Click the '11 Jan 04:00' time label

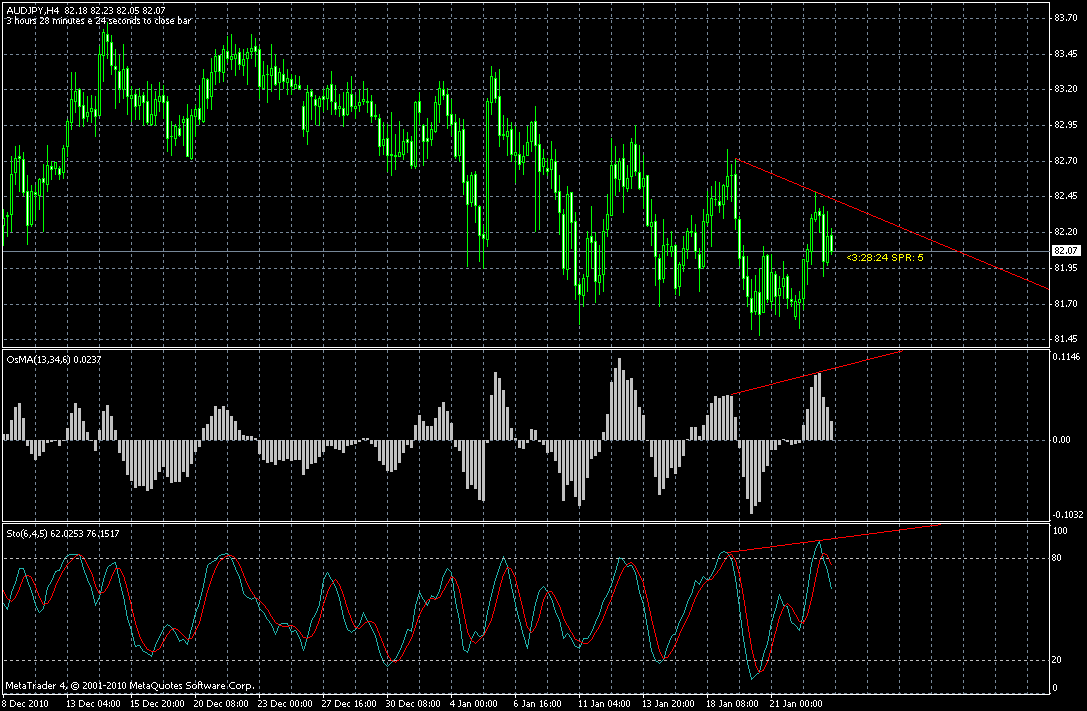pos(605,704)
